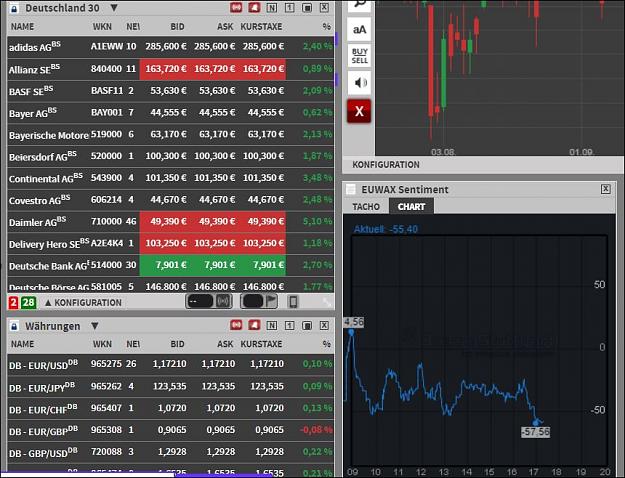Viewport: 625px width, 478px height.
Task: Sort Währungen by WKN column
Action: 102,344
